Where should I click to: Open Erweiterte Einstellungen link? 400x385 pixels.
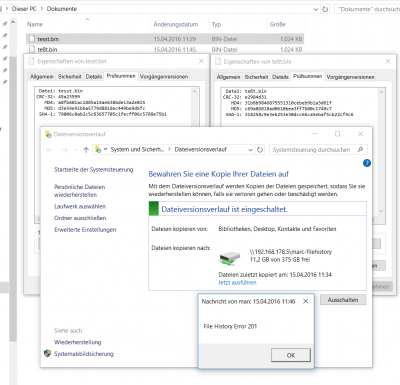85,230
